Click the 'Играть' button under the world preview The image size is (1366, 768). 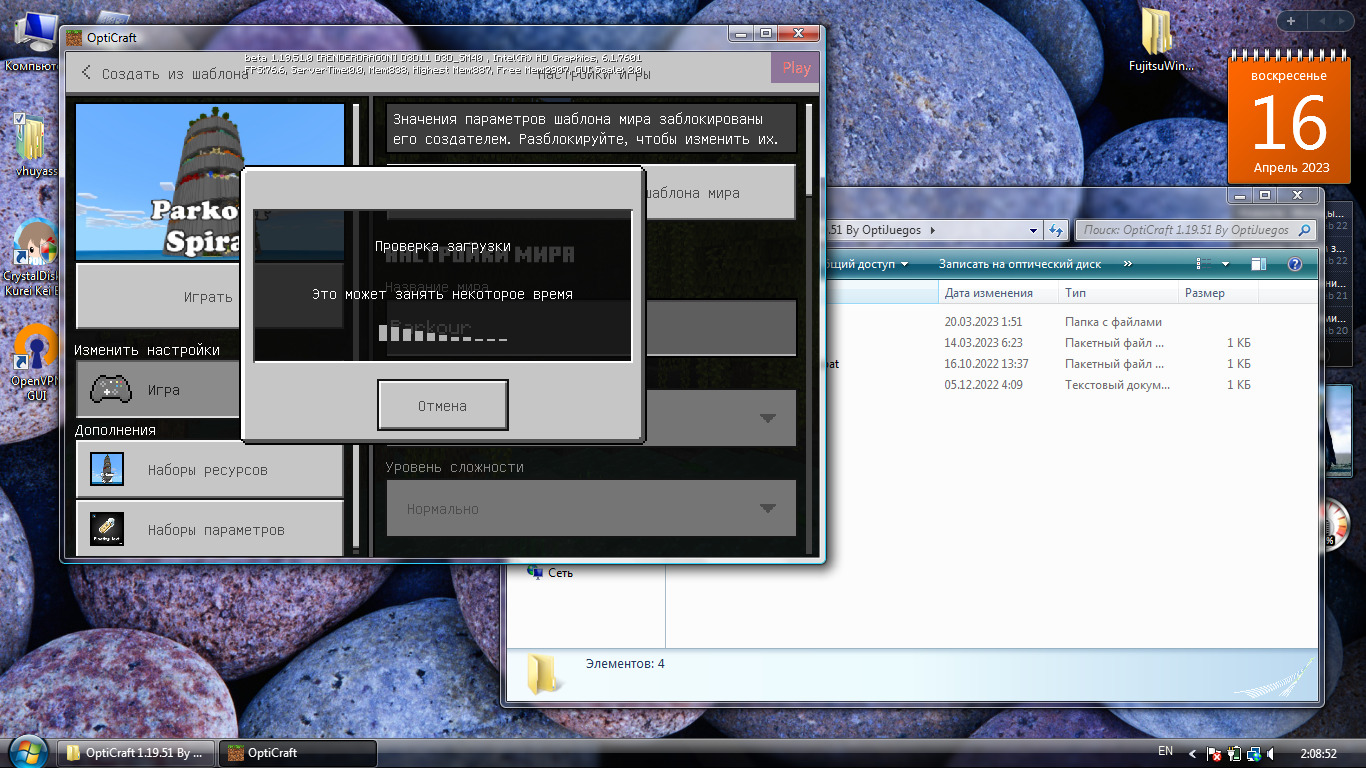160,296
